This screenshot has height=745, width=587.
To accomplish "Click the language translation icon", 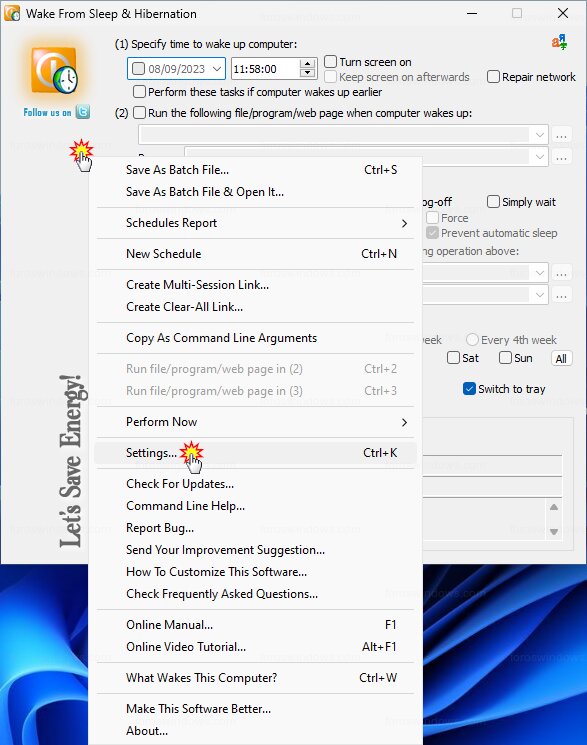I will (559, 42).
